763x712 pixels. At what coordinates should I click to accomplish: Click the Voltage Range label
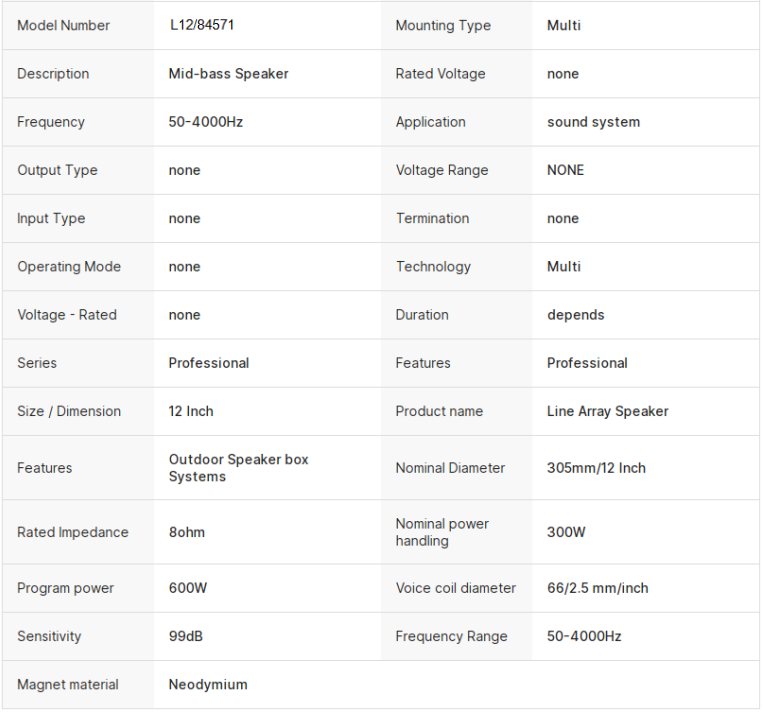tap(442, 170)
